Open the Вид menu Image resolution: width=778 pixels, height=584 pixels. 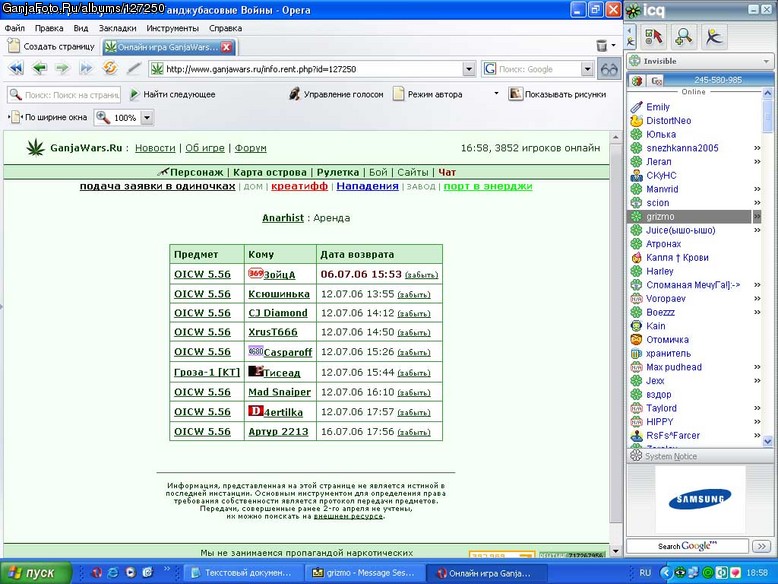pyautogui.click(x=80, y=28)
